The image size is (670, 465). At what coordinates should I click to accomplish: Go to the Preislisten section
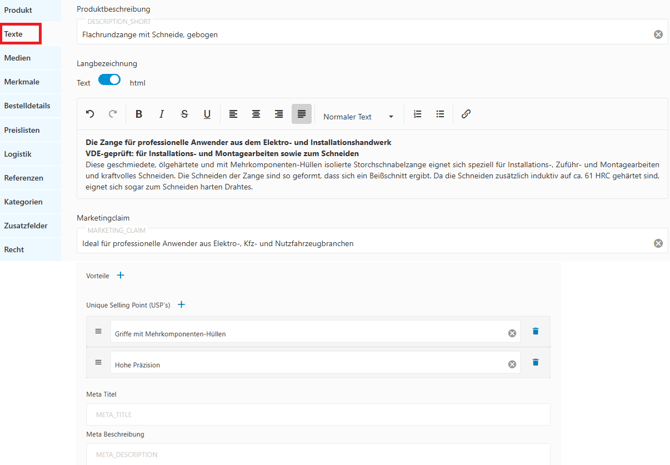(x=22, y=130)
